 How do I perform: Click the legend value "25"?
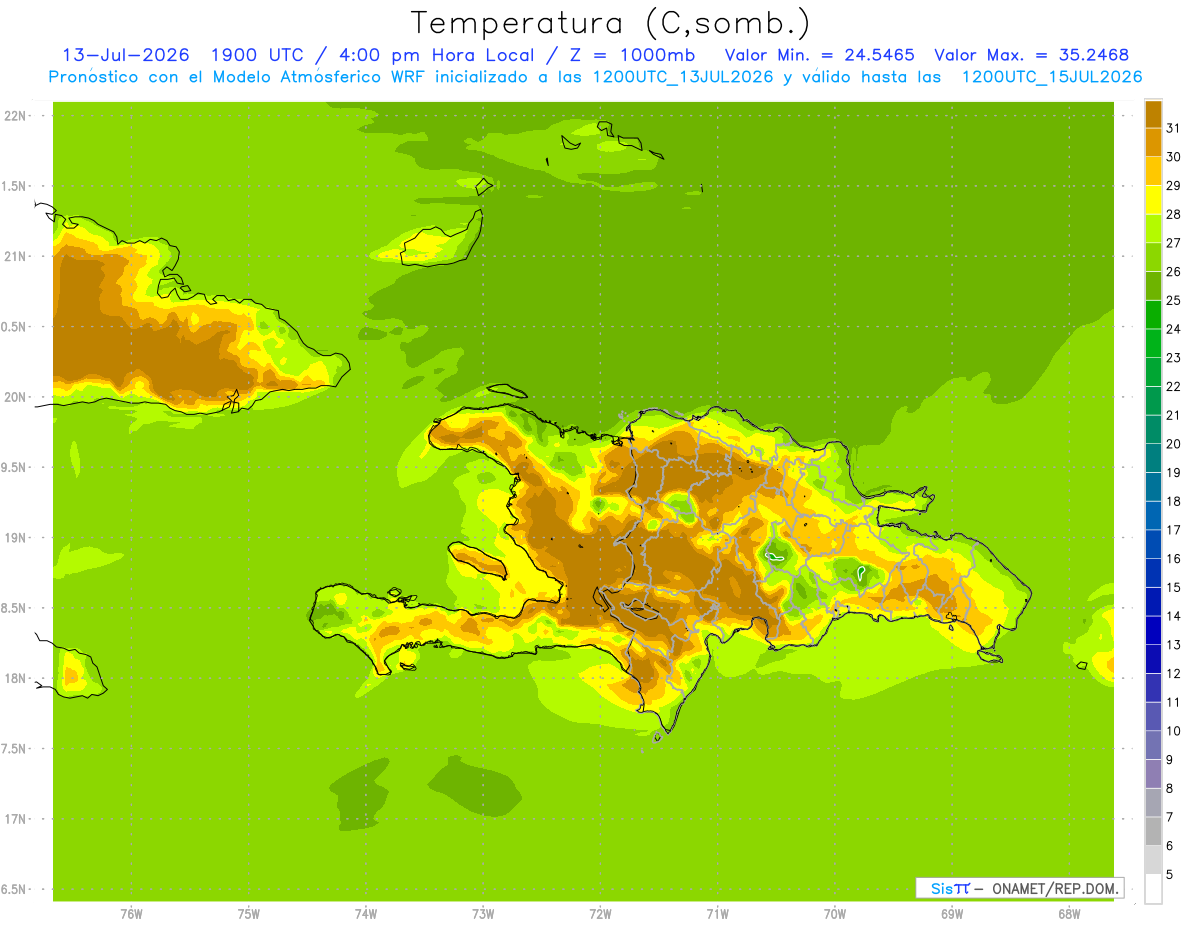[x=1174, y=301]
